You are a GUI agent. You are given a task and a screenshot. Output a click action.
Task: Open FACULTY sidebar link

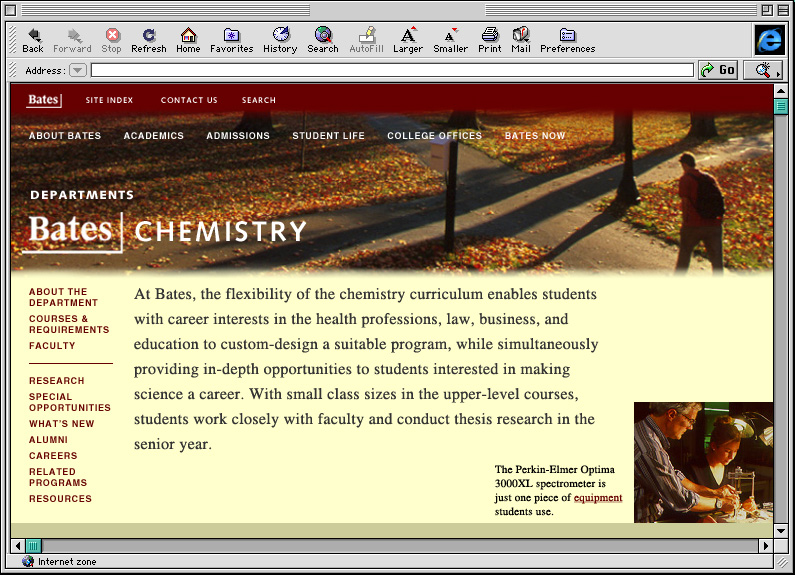click(x=52, y=345)
